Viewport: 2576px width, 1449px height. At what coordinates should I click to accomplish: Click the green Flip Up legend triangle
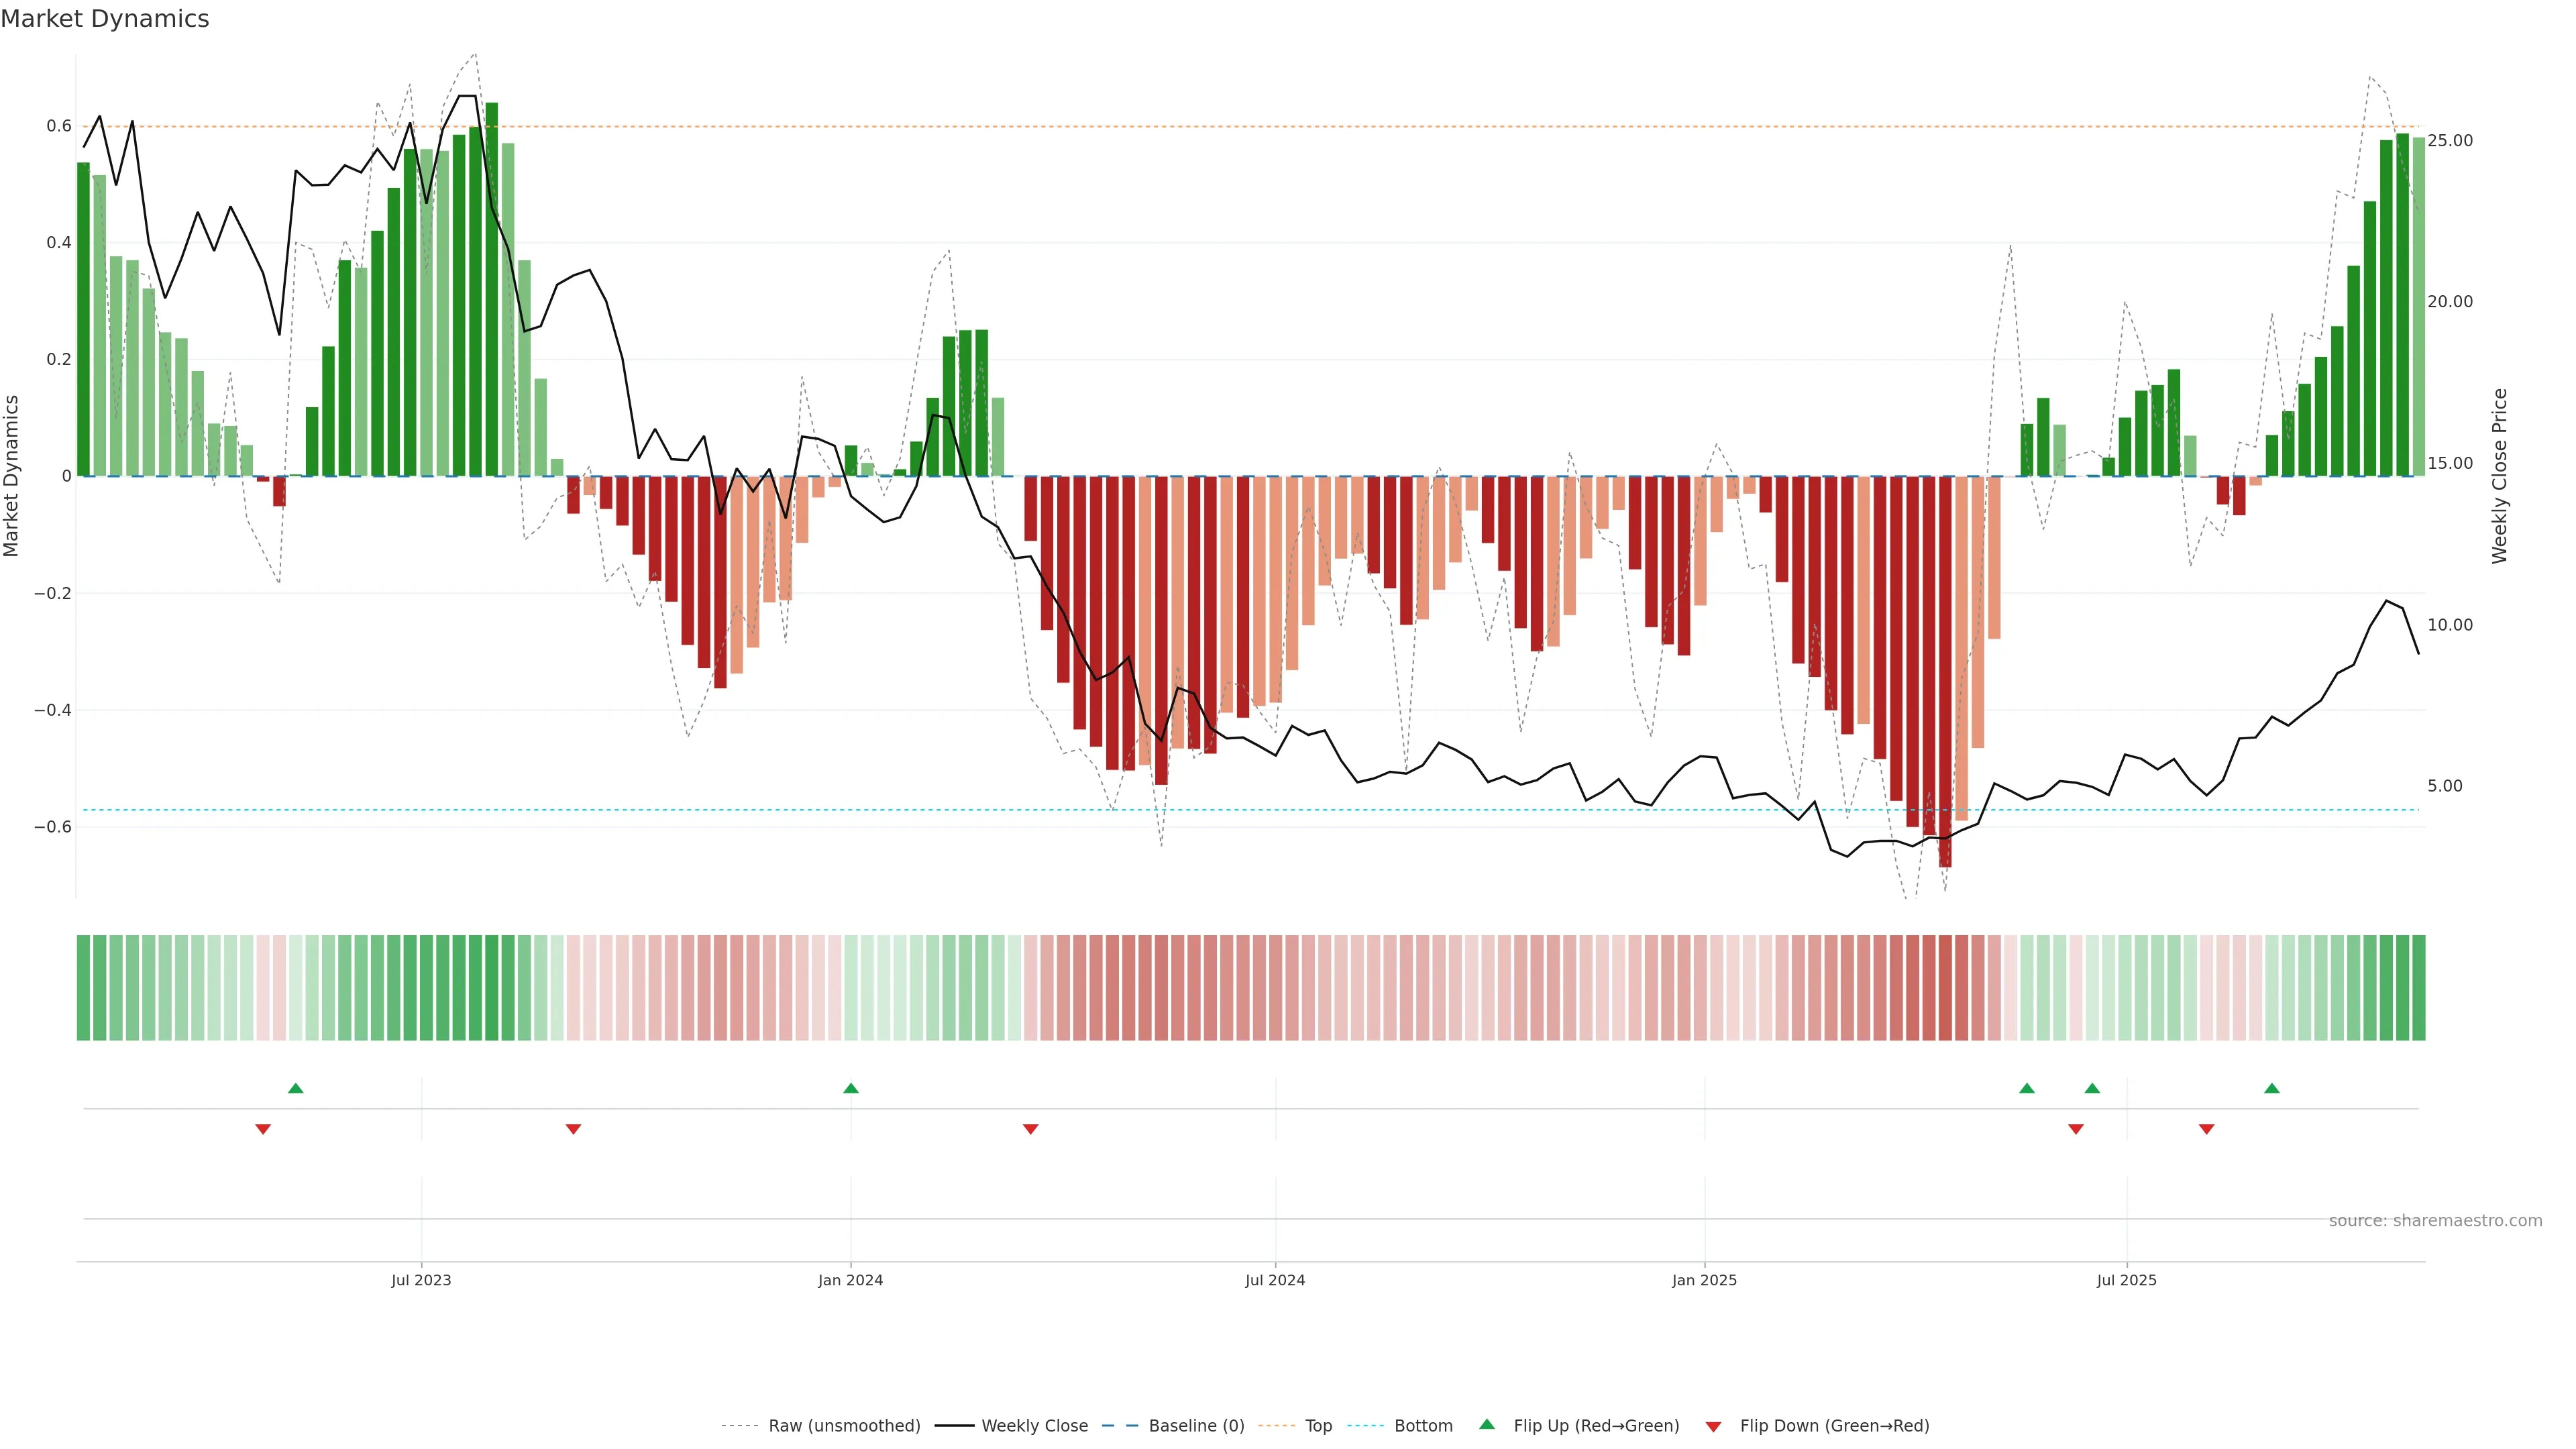point(1487,1424)
